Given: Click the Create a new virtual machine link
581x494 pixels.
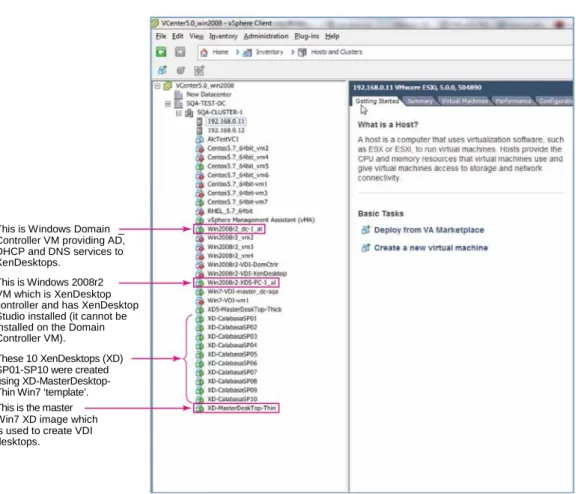Looking at the screenshot, I should coord(431,248).
